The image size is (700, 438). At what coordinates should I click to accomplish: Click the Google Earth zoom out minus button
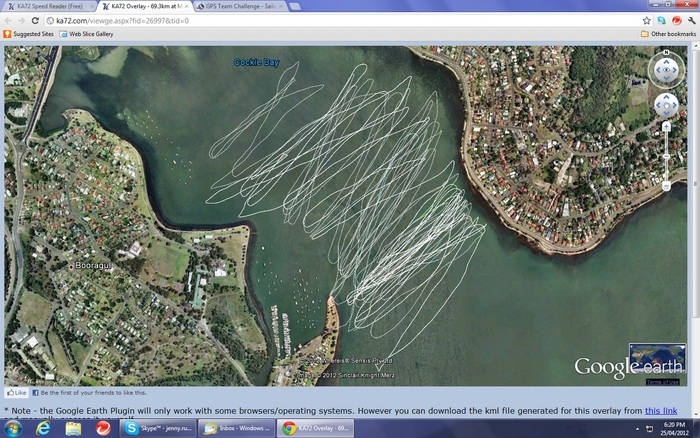pos(666,186)
